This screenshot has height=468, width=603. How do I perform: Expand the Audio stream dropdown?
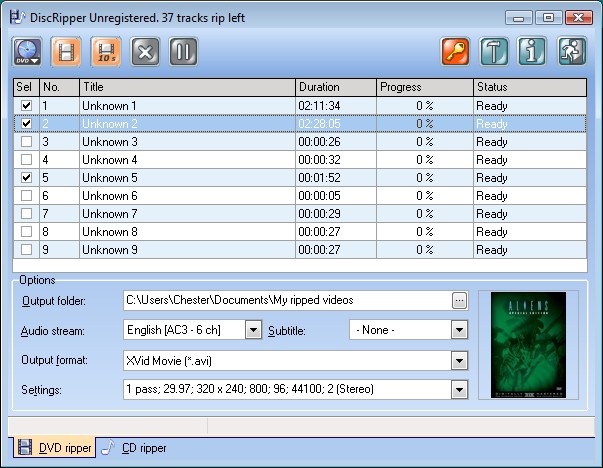pos(252,330)
